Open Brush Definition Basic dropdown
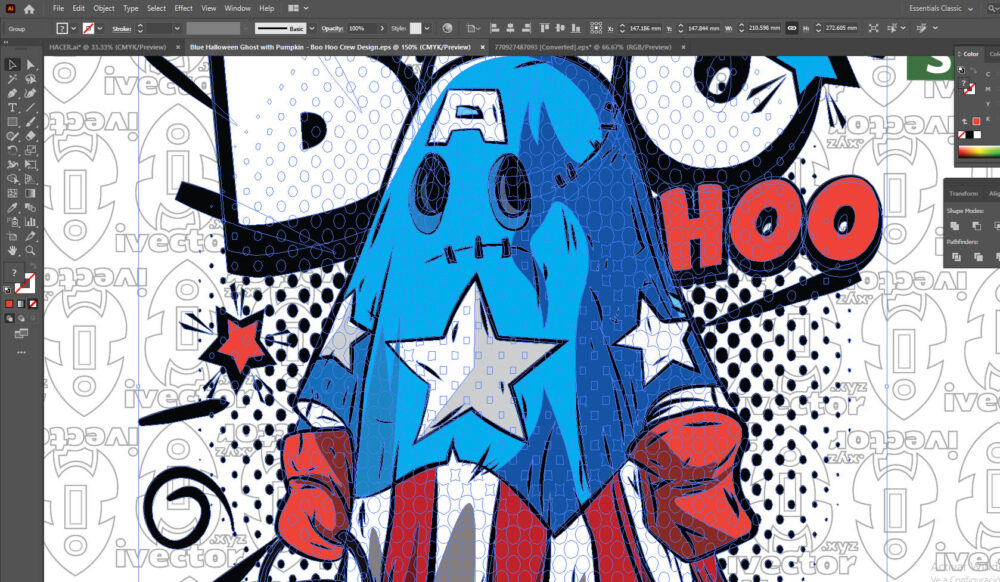1000x582 pixels. point(312,29)
